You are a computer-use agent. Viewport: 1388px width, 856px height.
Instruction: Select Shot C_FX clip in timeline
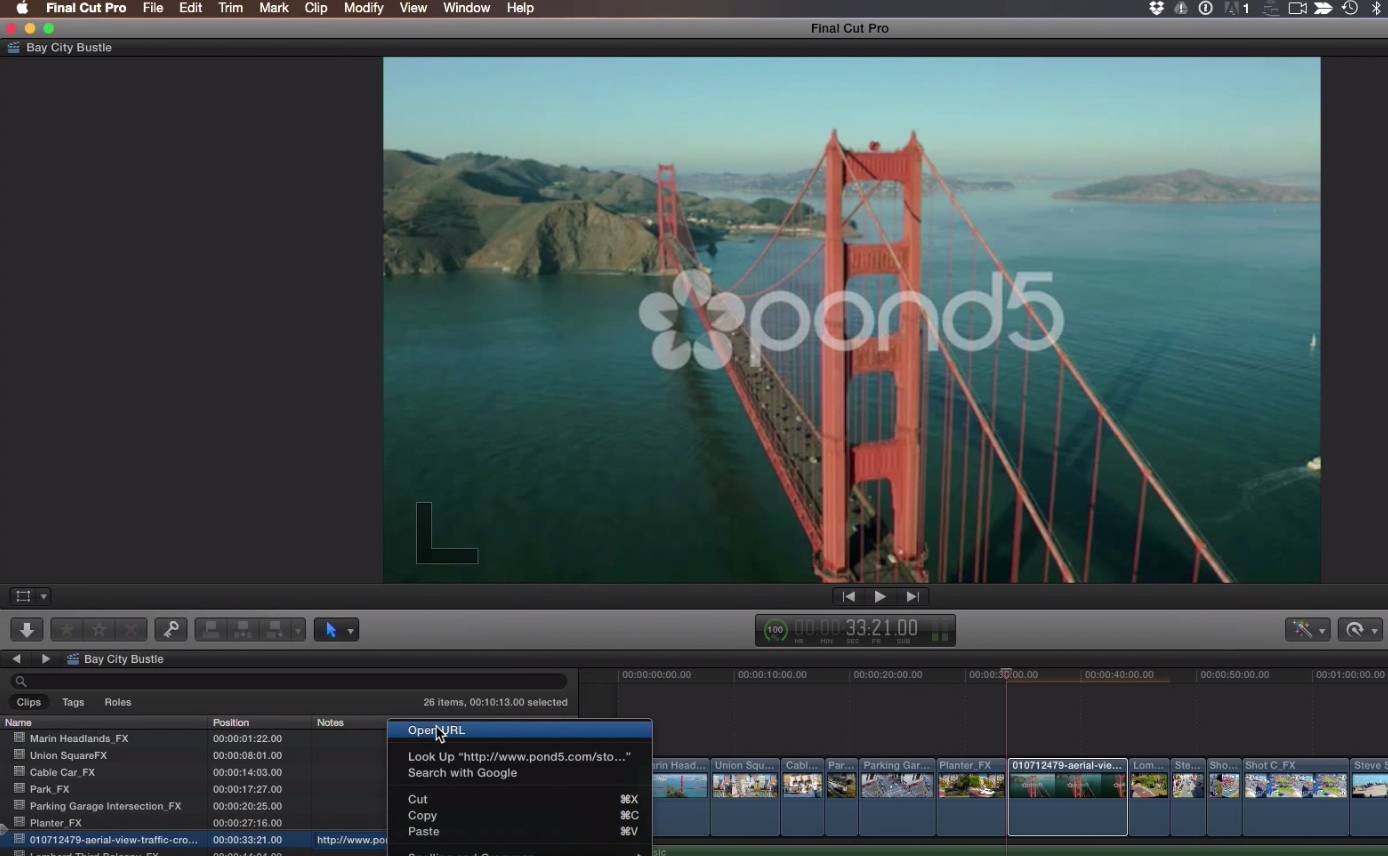coord(1295,796)
